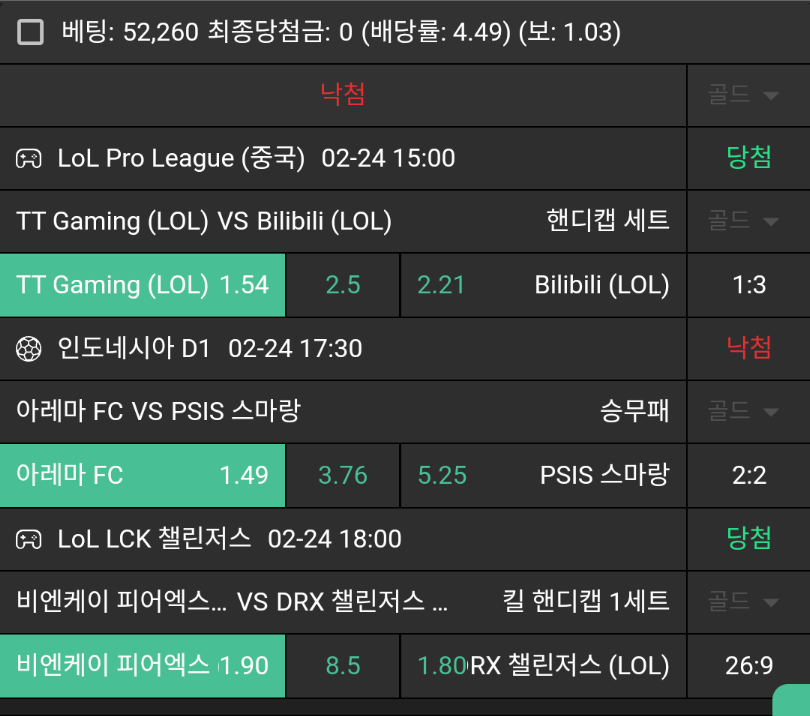Click the 8.5 kill handicap cell
Screen dimensions: 810x716
(x=343, y=665)
